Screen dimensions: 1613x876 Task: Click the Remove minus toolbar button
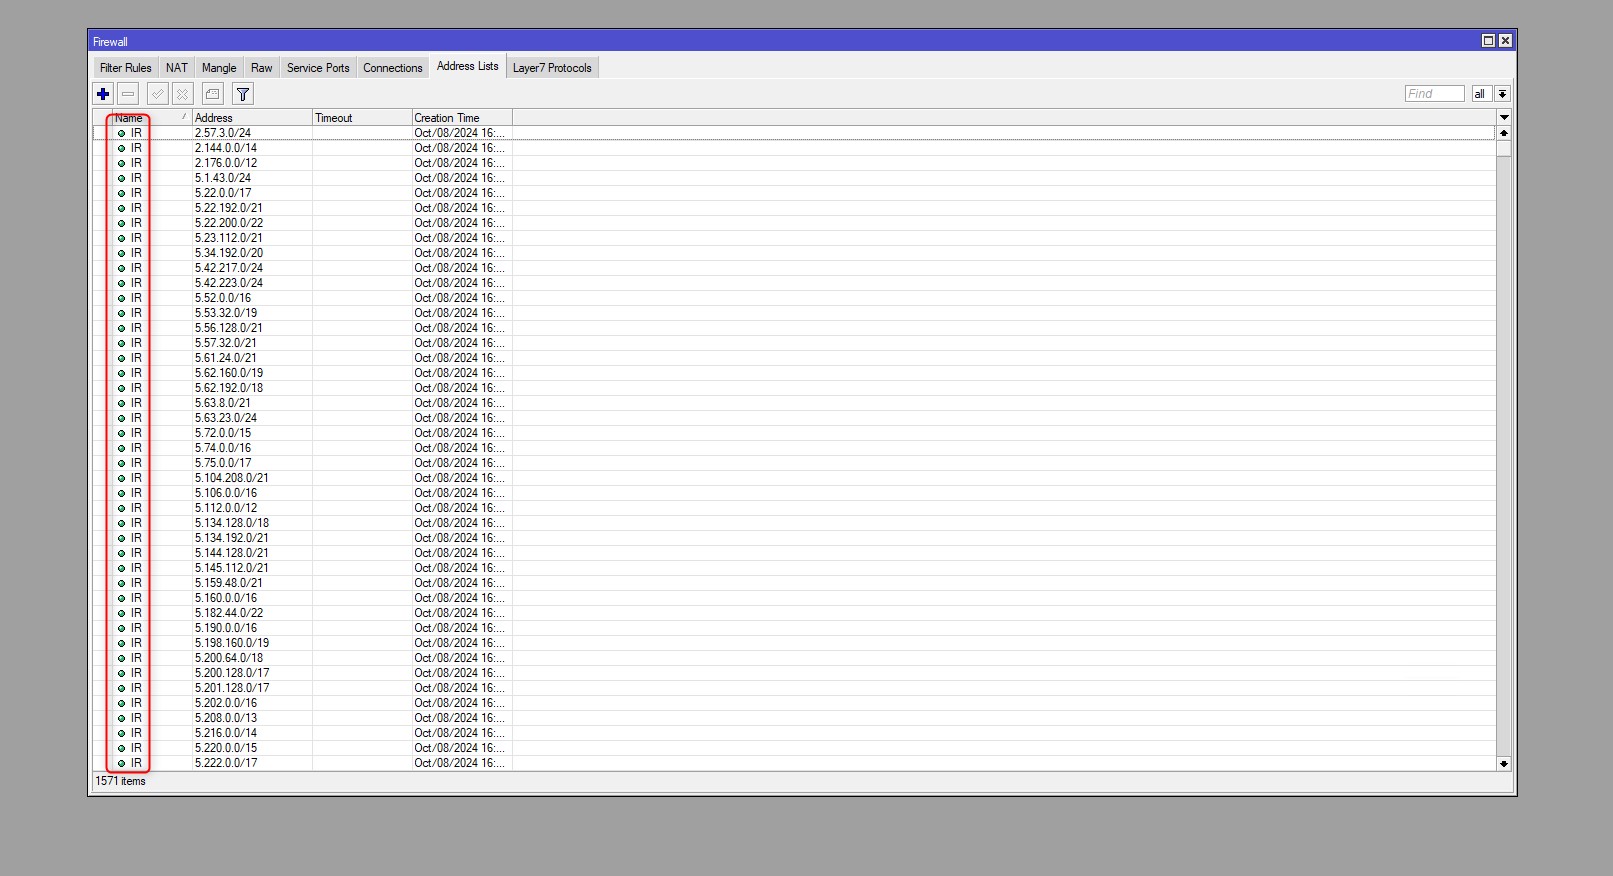point(128,94)
